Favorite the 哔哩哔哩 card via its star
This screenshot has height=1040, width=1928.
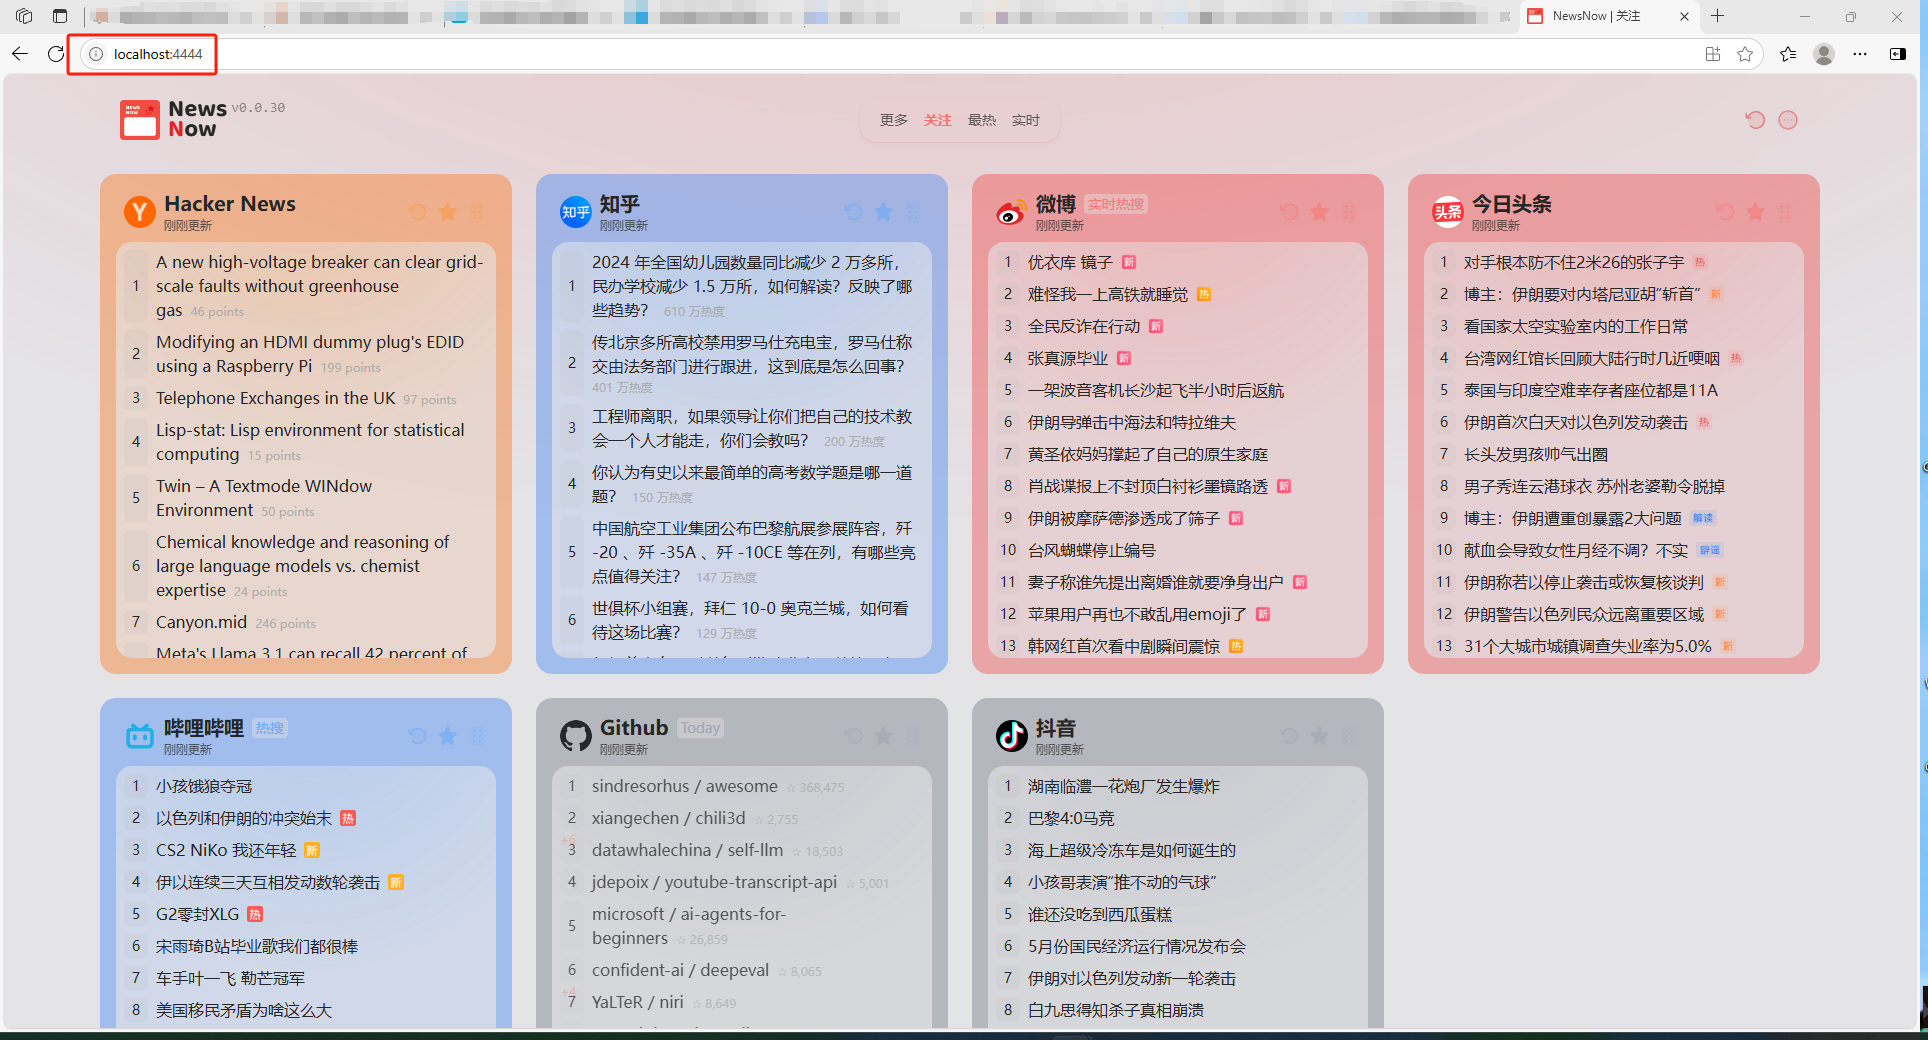click(x=447, y=736)
